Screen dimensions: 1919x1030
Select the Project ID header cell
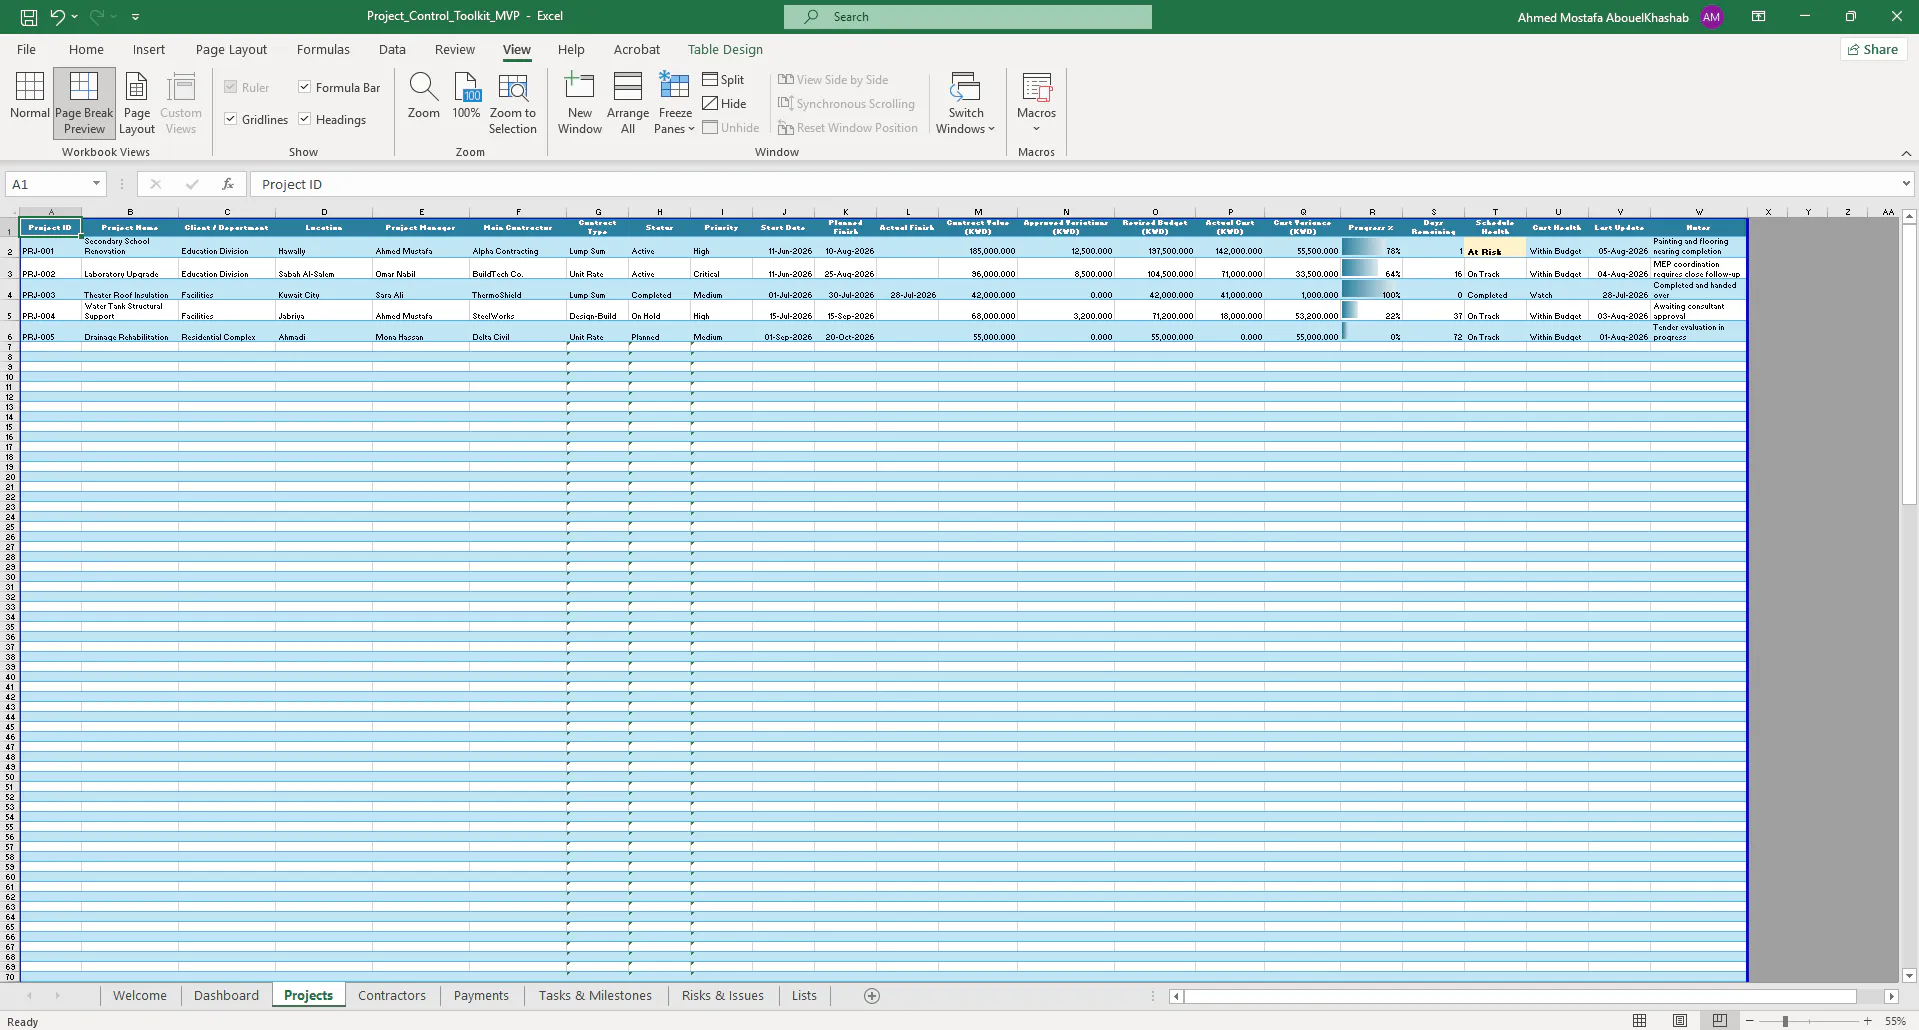click(51, 227)
